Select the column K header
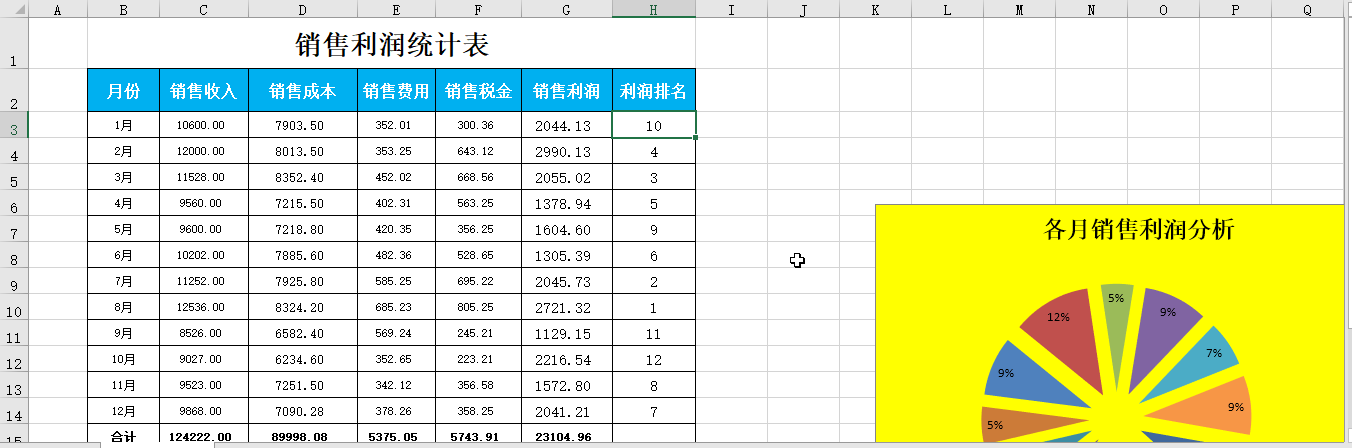The image size is (1352, 448). coord(875,10)
